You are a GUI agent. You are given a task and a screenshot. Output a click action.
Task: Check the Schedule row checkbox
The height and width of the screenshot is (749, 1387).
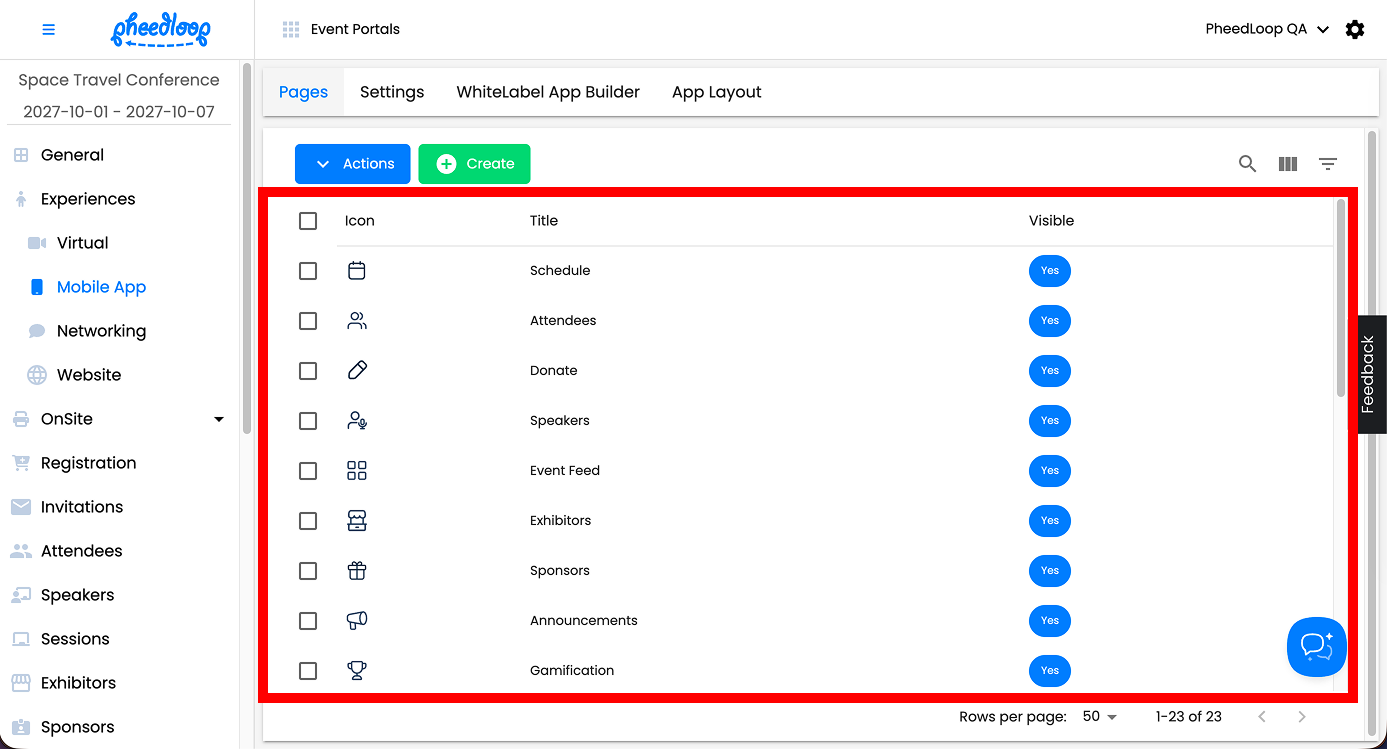308,271
